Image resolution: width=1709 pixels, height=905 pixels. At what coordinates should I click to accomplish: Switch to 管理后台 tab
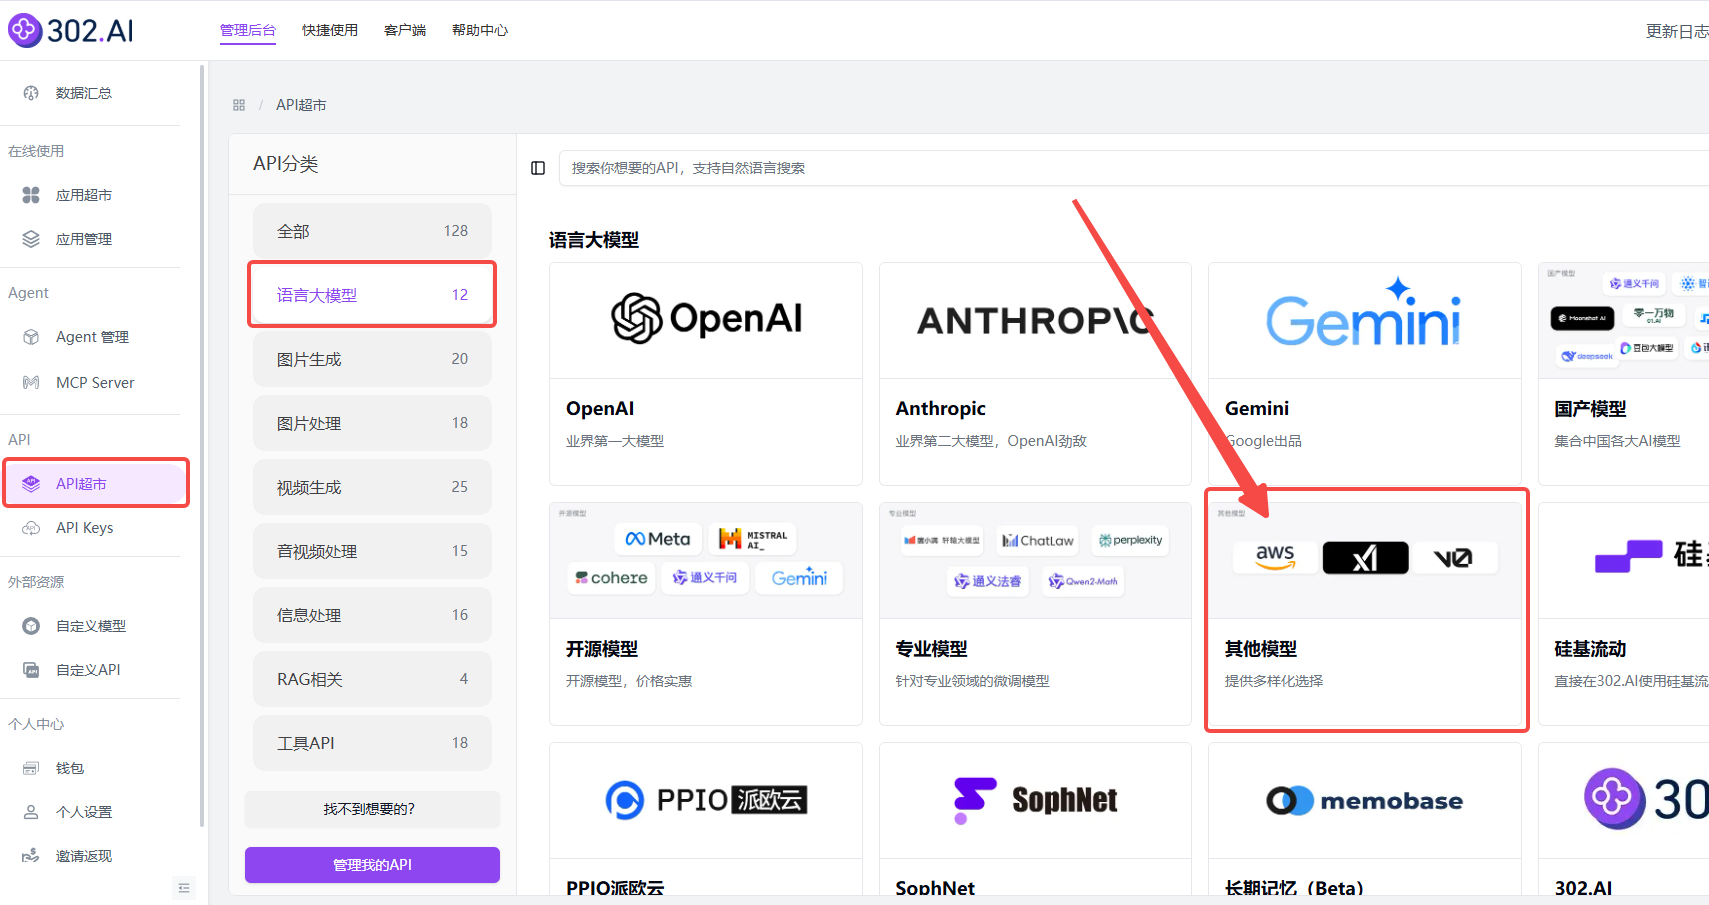pos(248,30)
